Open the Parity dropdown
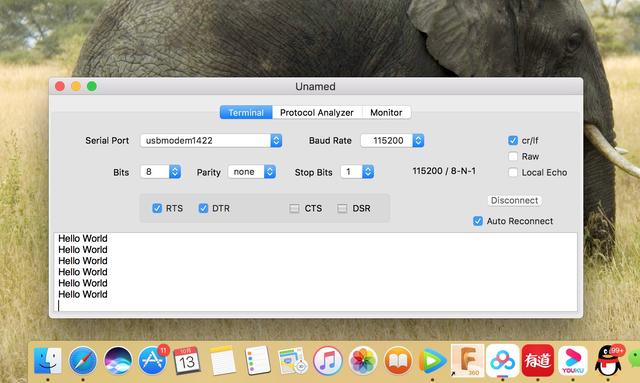The image size is (640, 383). point(252,172)
